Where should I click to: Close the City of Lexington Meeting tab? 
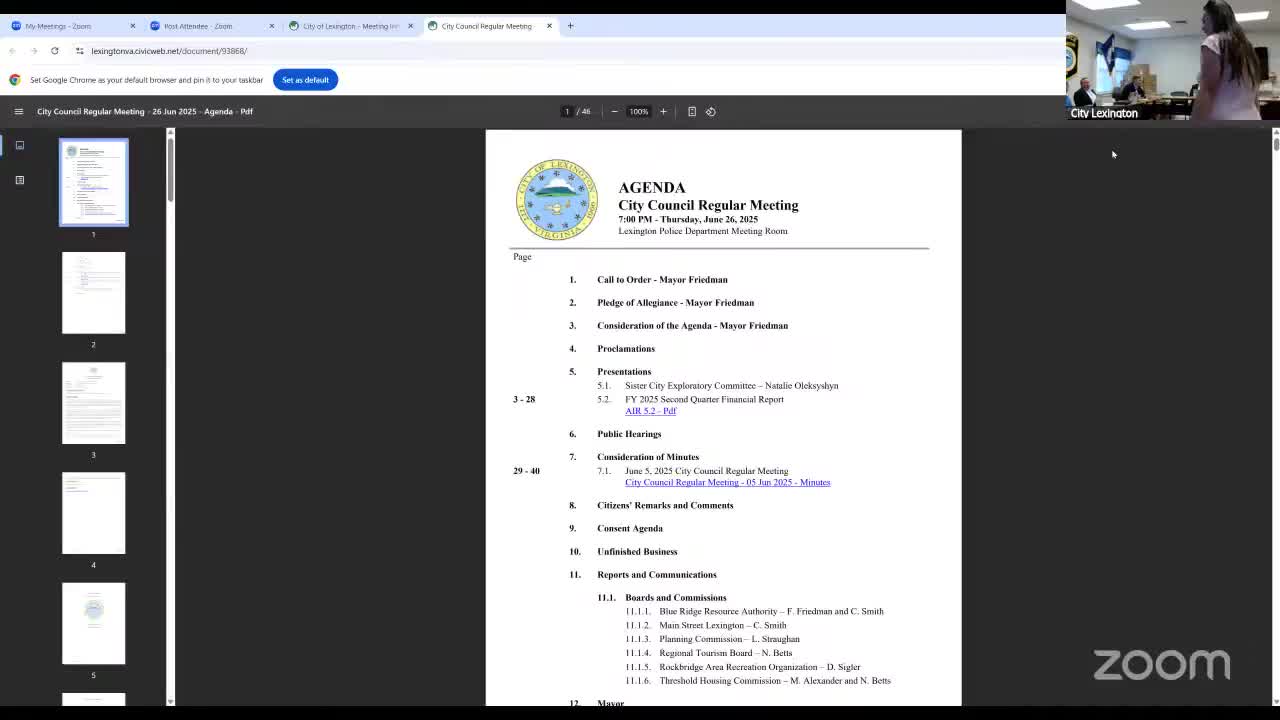tap(410, 26)
